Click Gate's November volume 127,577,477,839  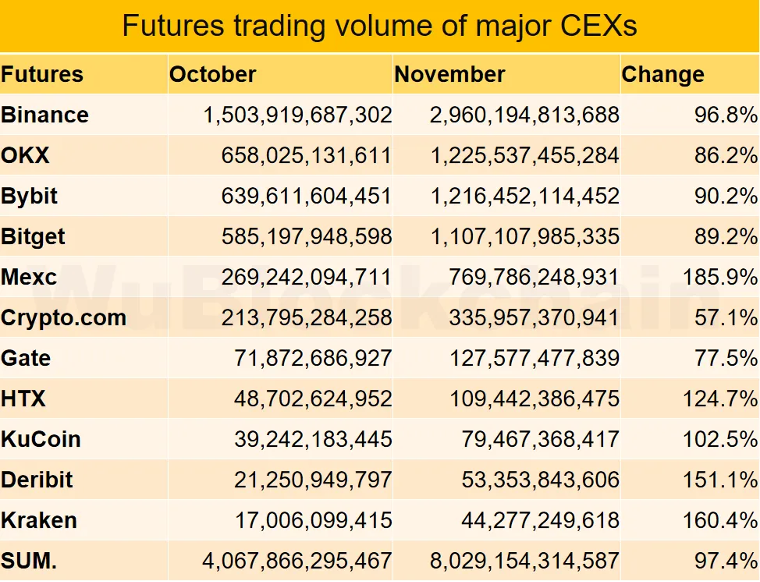[x=535, y=359]
